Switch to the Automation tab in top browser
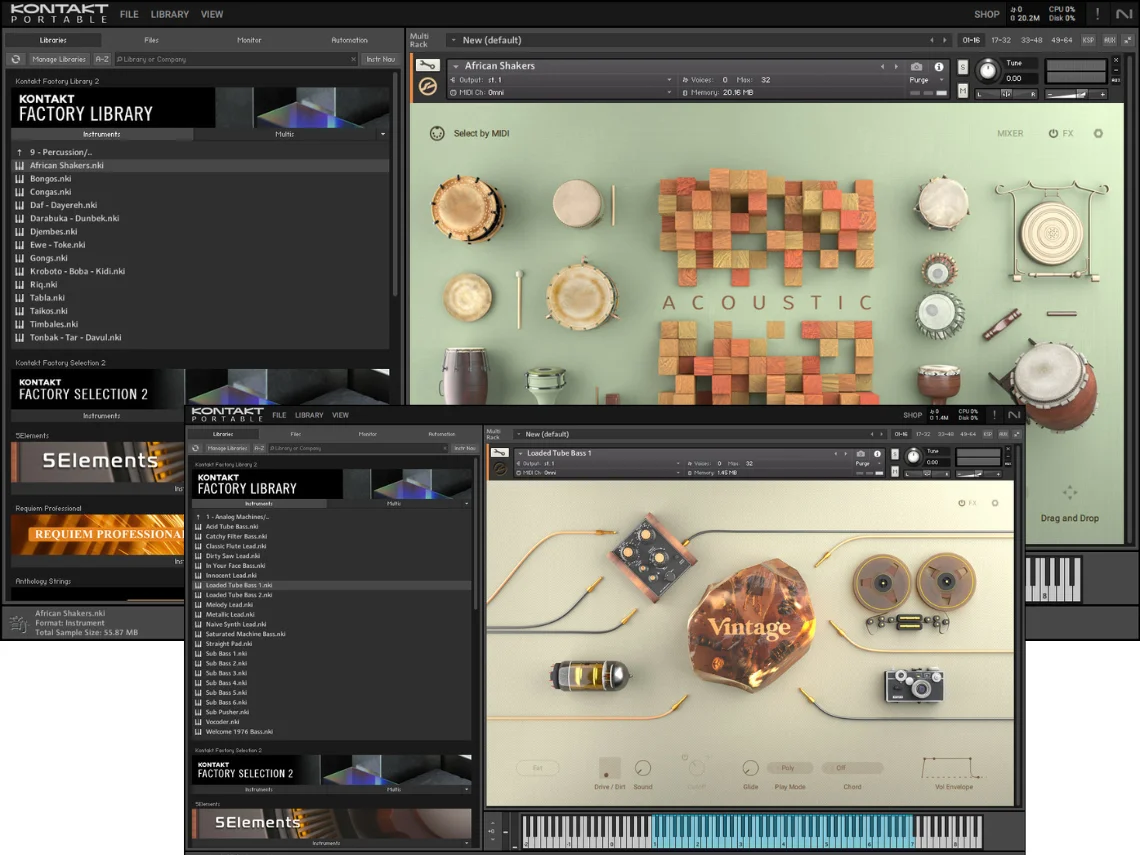Screen dimensions: 1140x855 coord(349,40)
